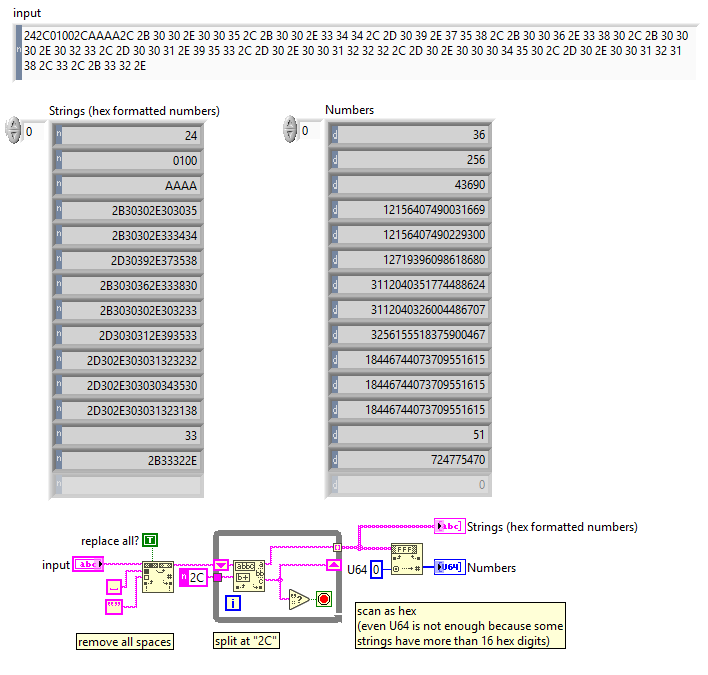
Task: Select string element 2D302E30303031323138
Action: point(128,410)
